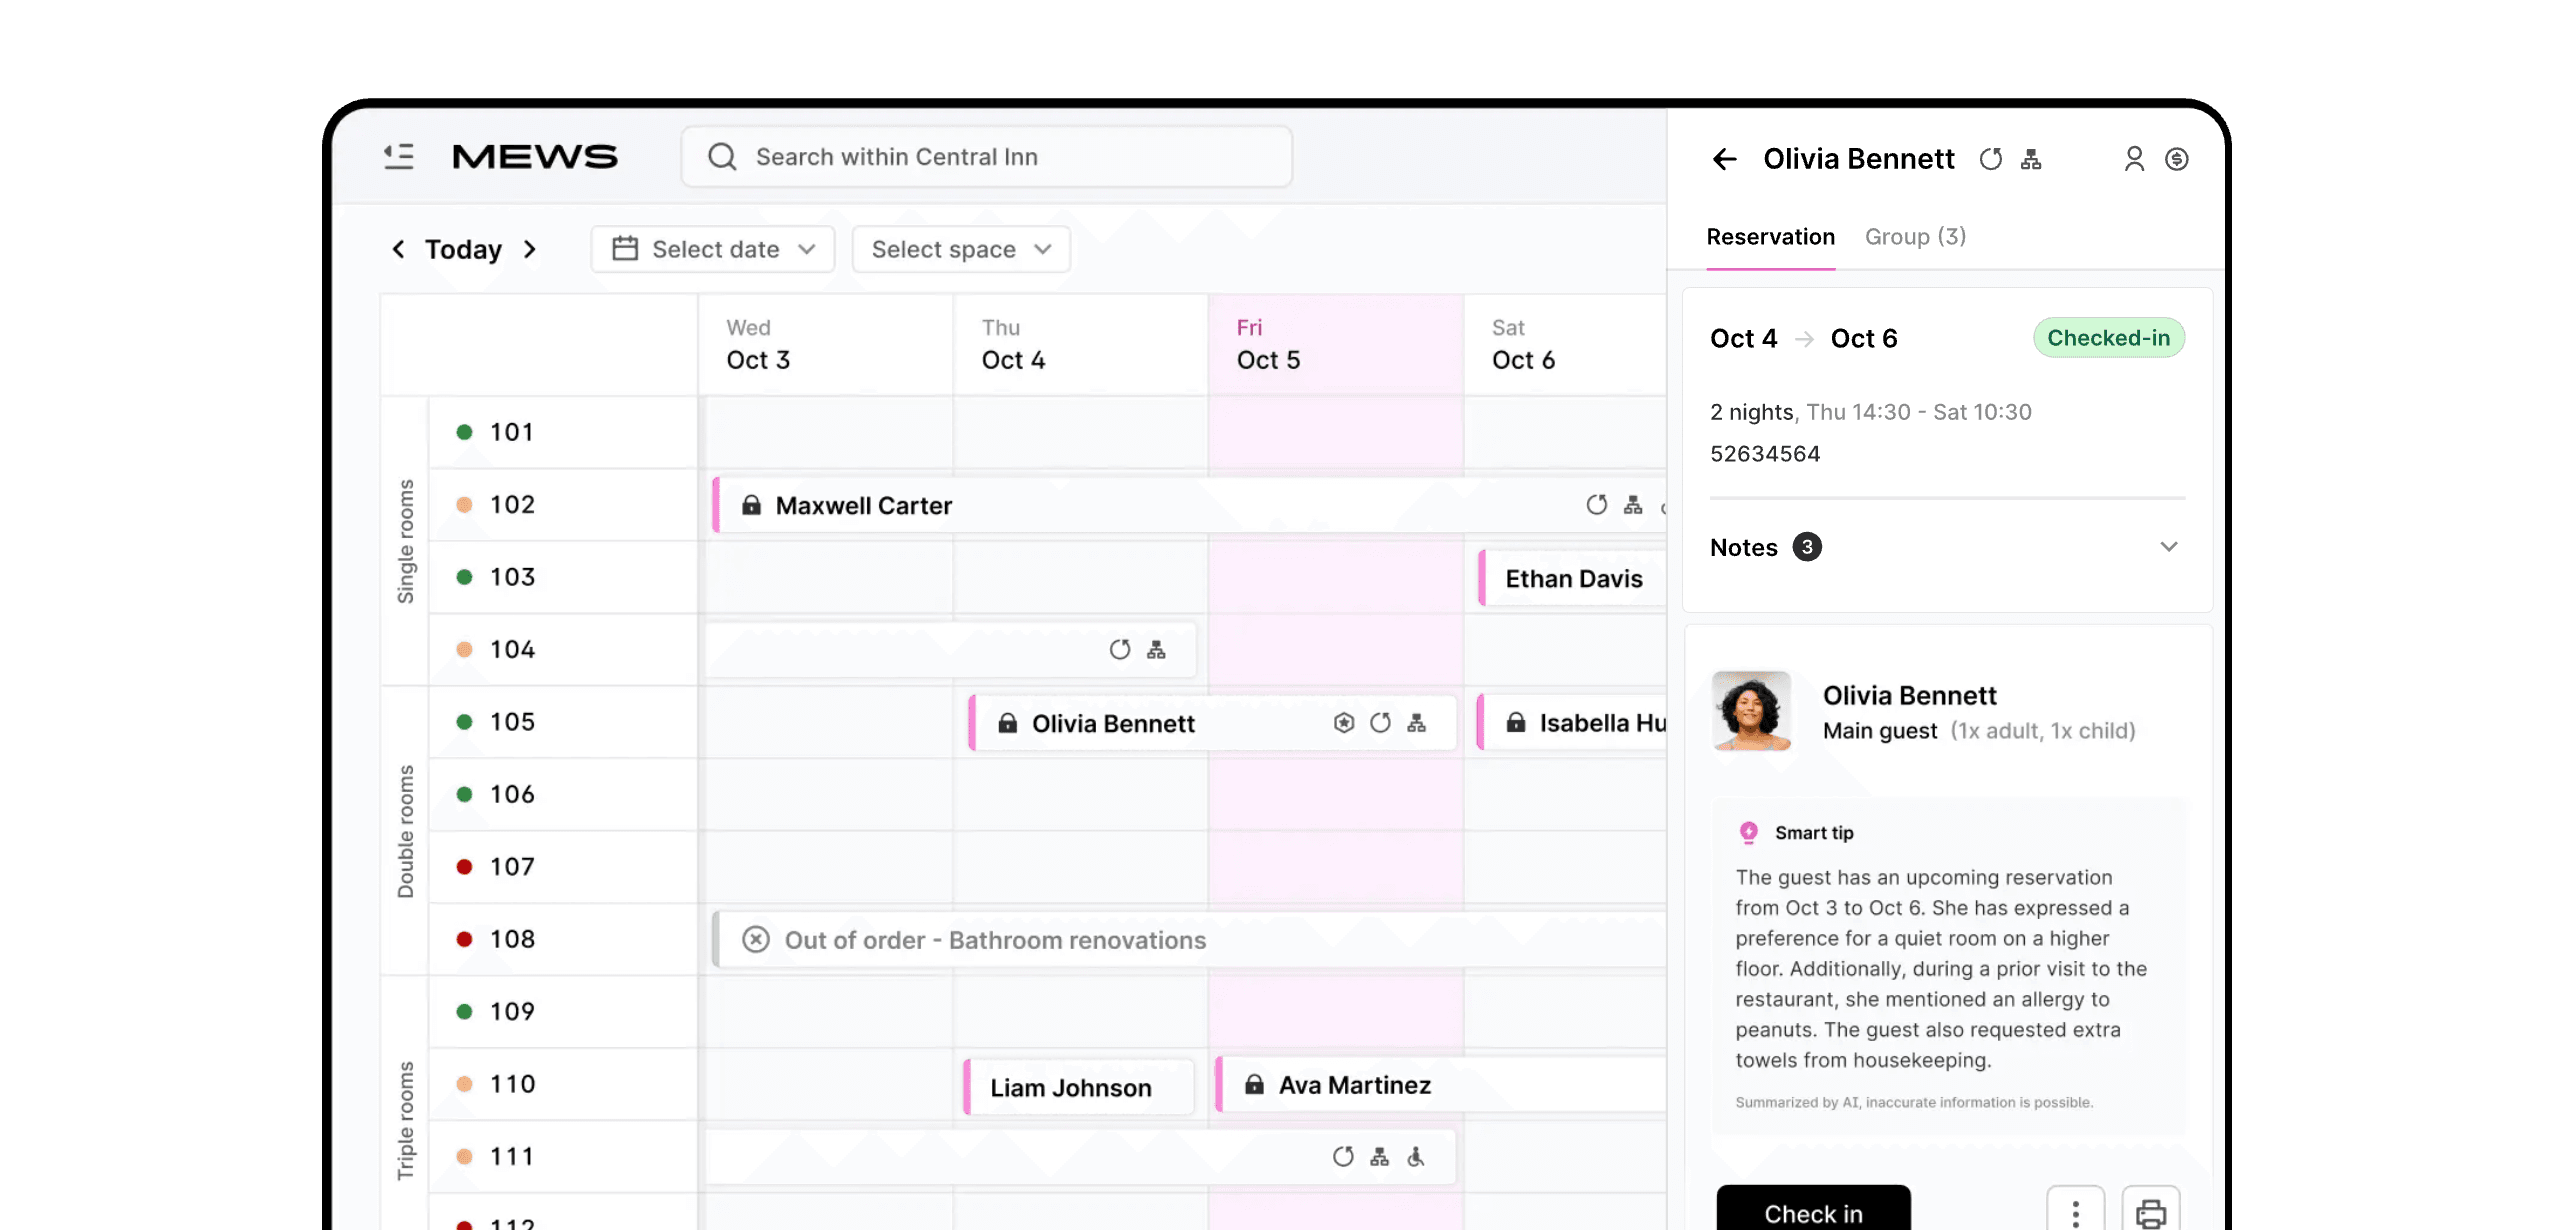Click the Double rooms category label

[405, 831]
